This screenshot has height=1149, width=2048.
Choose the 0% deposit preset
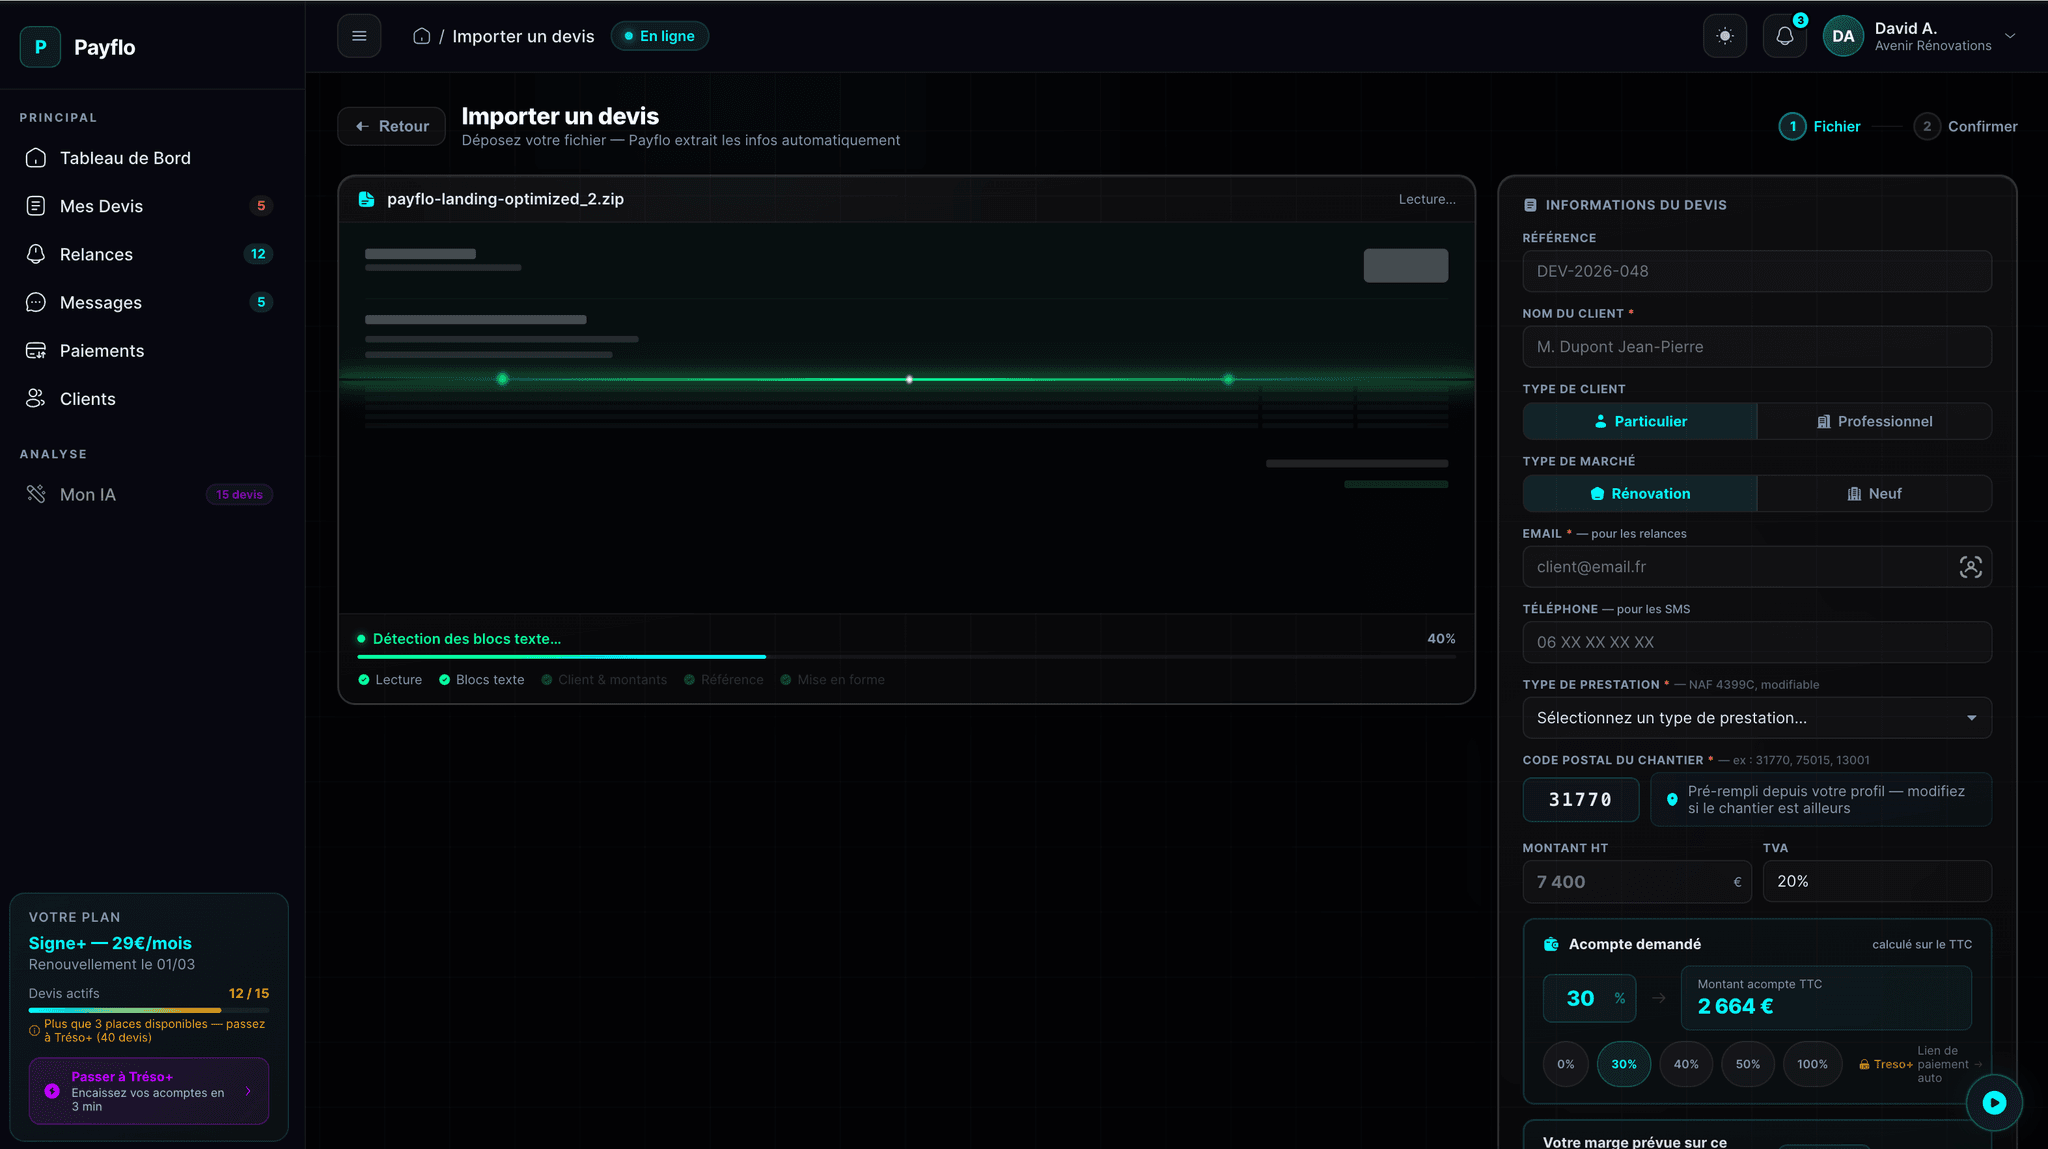[1566, 1064]
